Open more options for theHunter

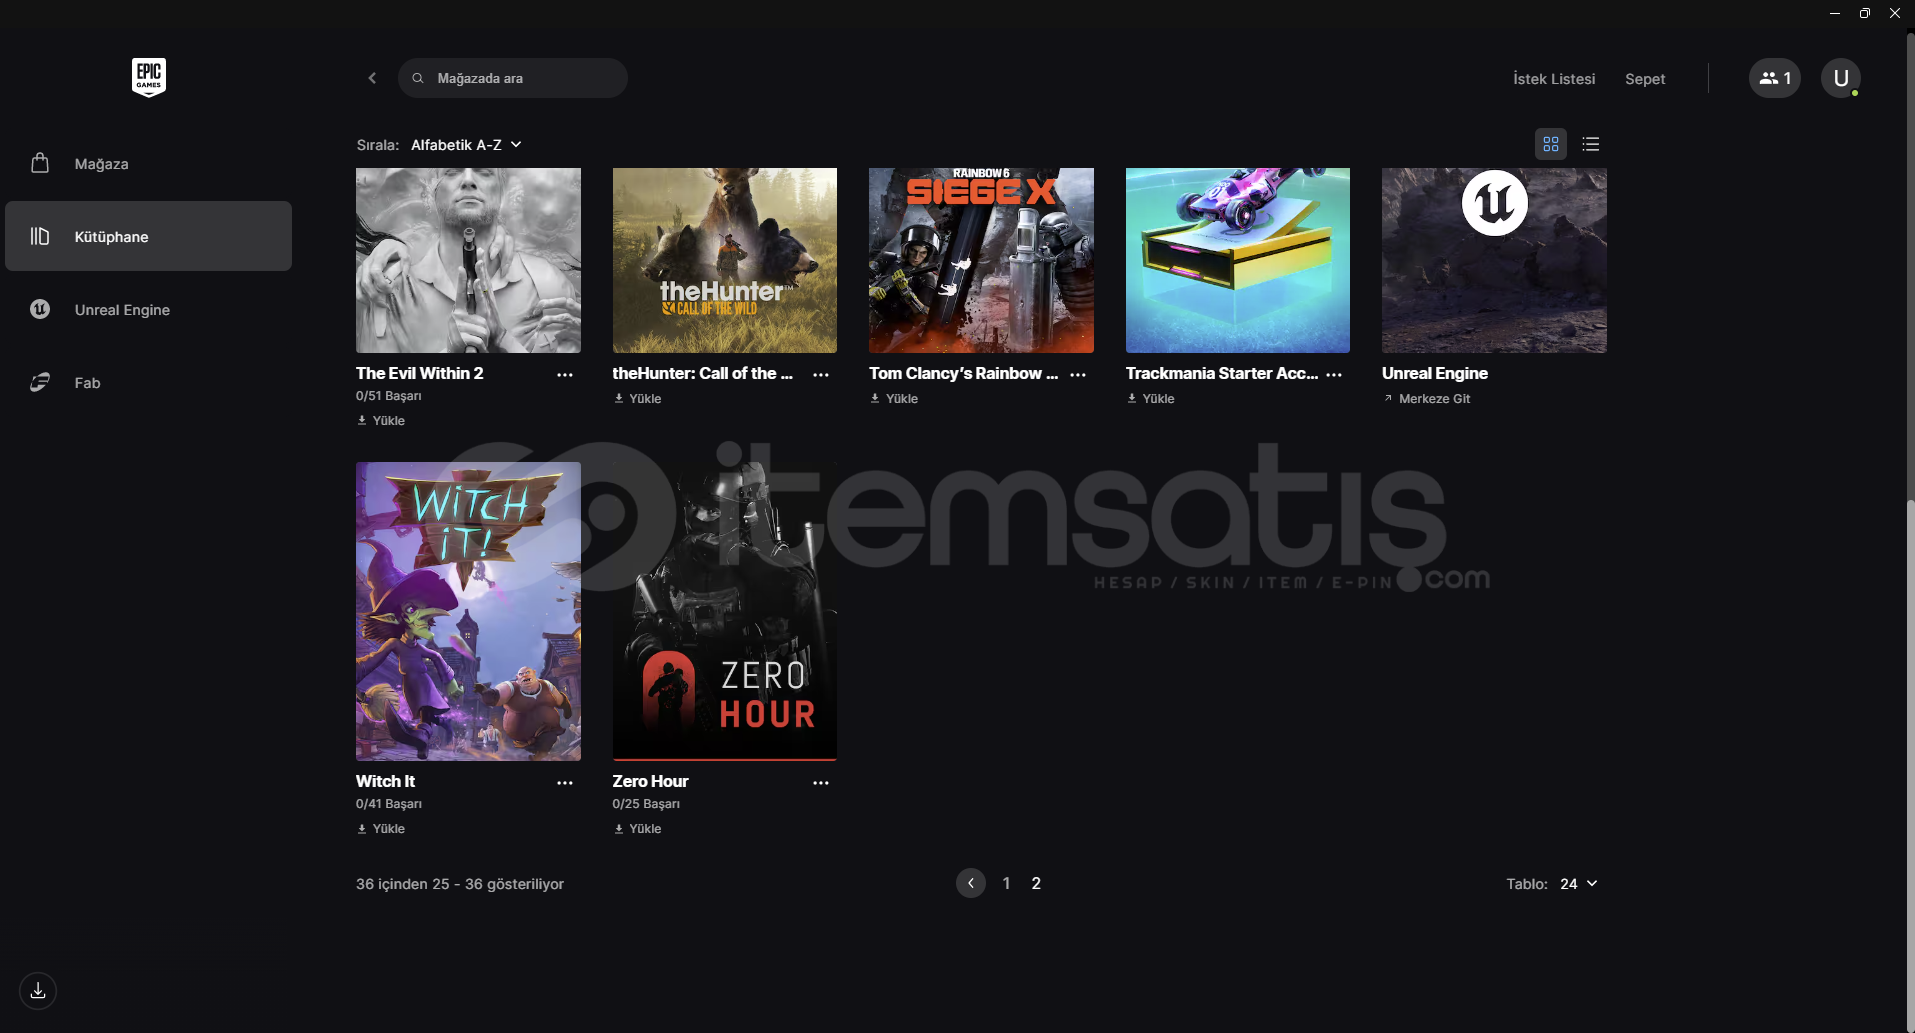(821, 375)
